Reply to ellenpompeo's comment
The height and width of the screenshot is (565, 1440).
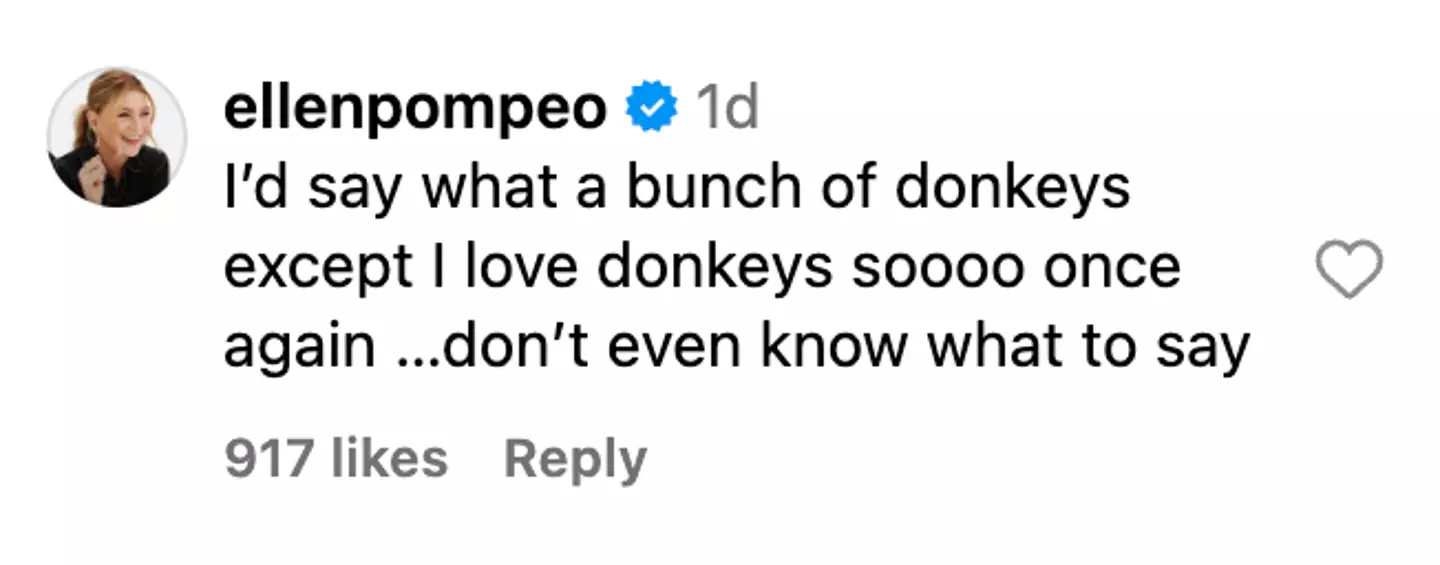pos(575,459)
